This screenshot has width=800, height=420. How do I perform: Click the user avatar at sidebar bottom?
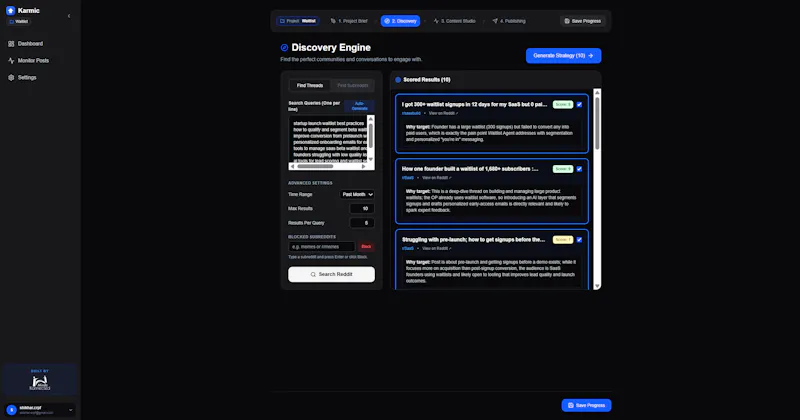pyautogui.click(x=11, y=410)
